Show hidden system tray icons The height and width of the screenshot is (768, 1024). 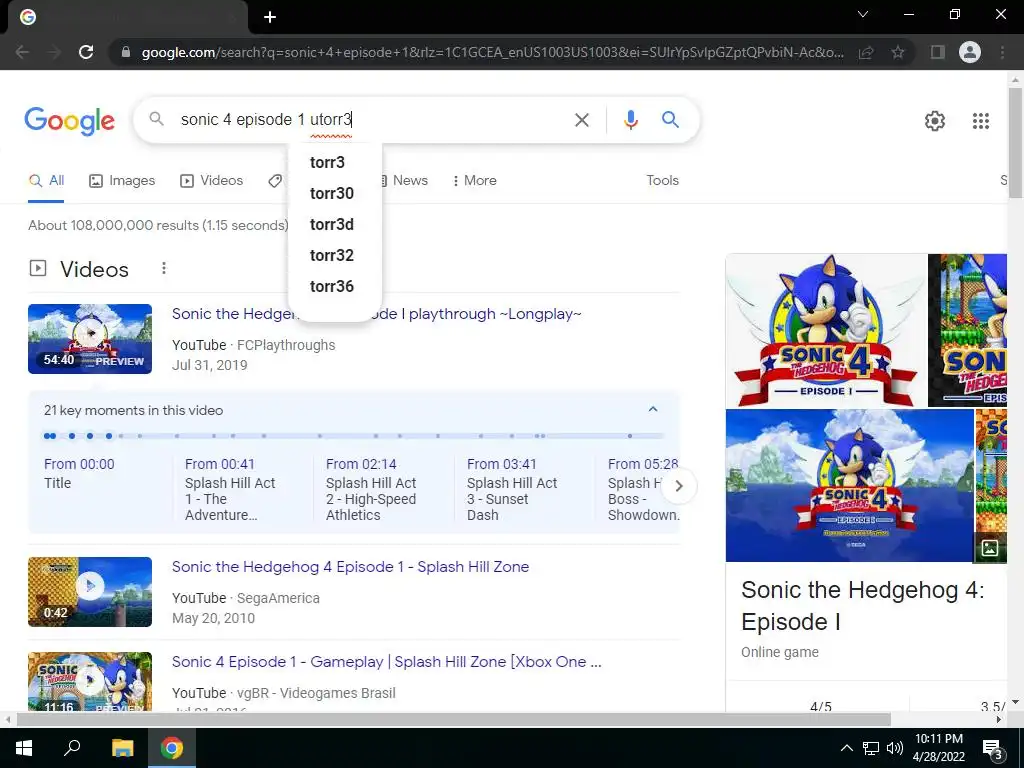pyautogui.click(x=846, y=748)
